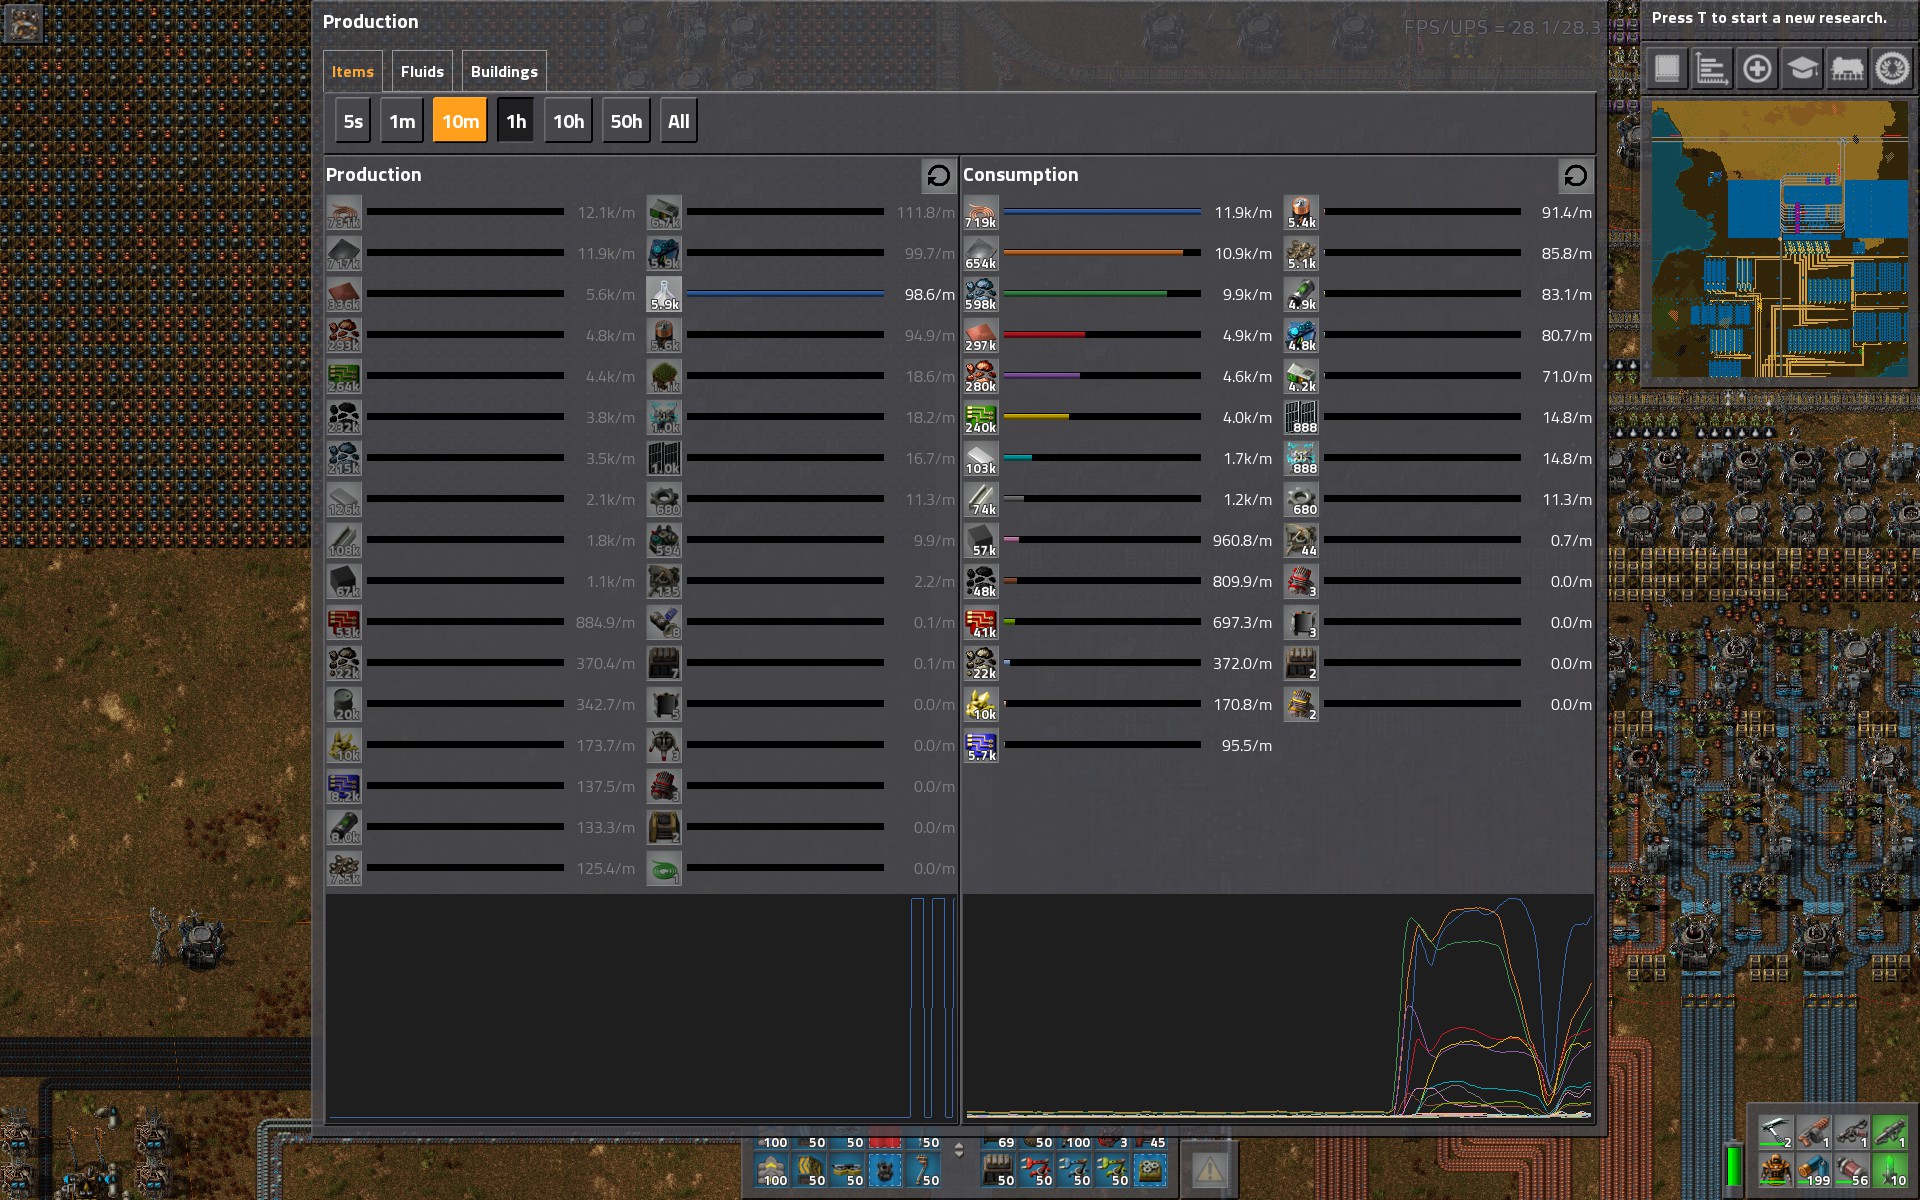Screen dimensions: 1920x1200
Task: Click the Consumption panel refresh button
Action: [x=1575, y=176]
